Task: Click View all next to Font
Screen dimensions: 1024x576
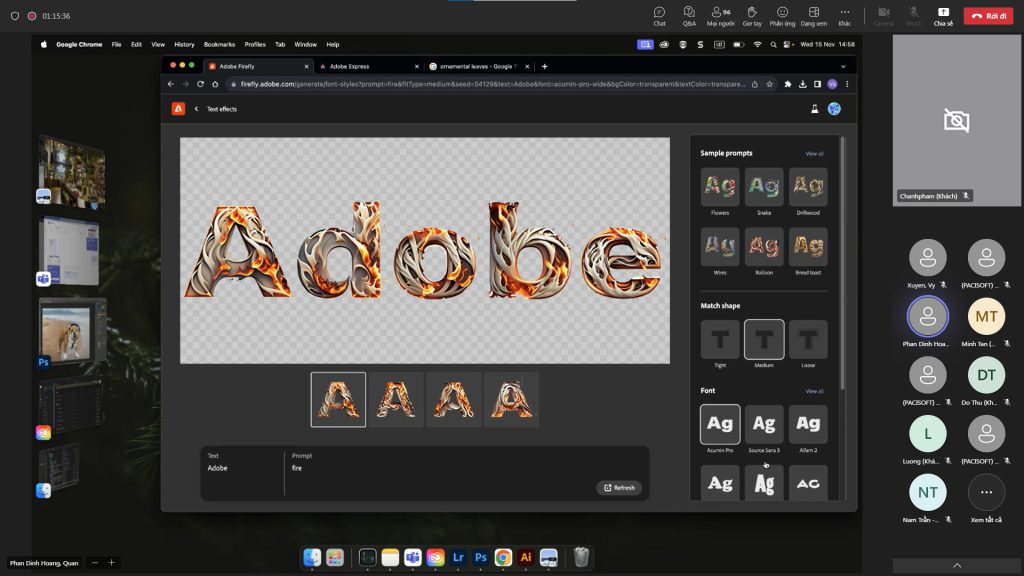Action: click(814, 391)
